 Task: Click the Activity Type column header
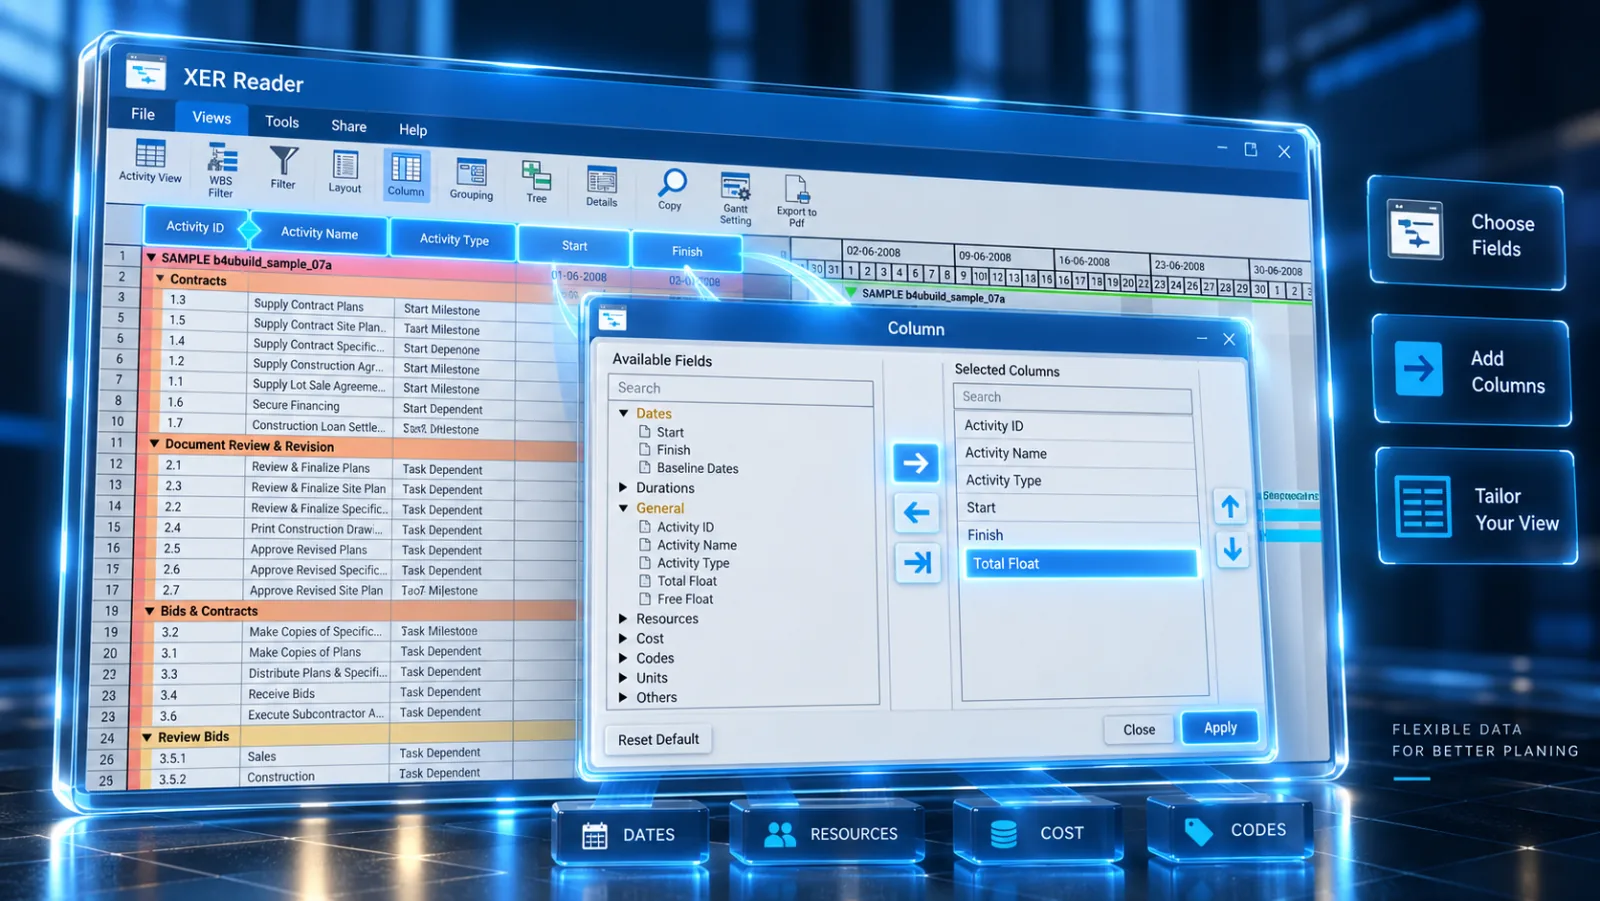[x=454, y=239]
